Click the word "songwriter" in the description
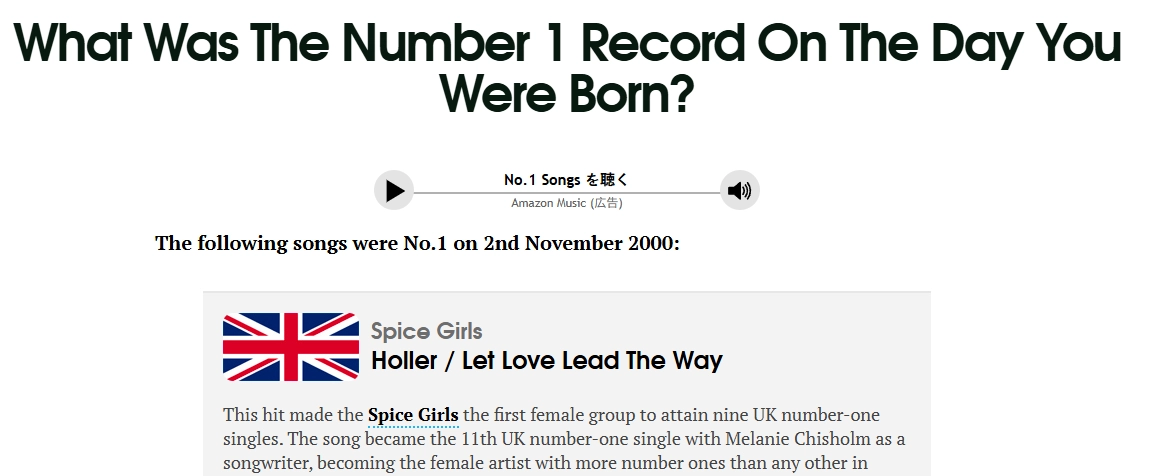Image resolution: width=1159 pixels, height=476 pixels. tap(267, 463)
